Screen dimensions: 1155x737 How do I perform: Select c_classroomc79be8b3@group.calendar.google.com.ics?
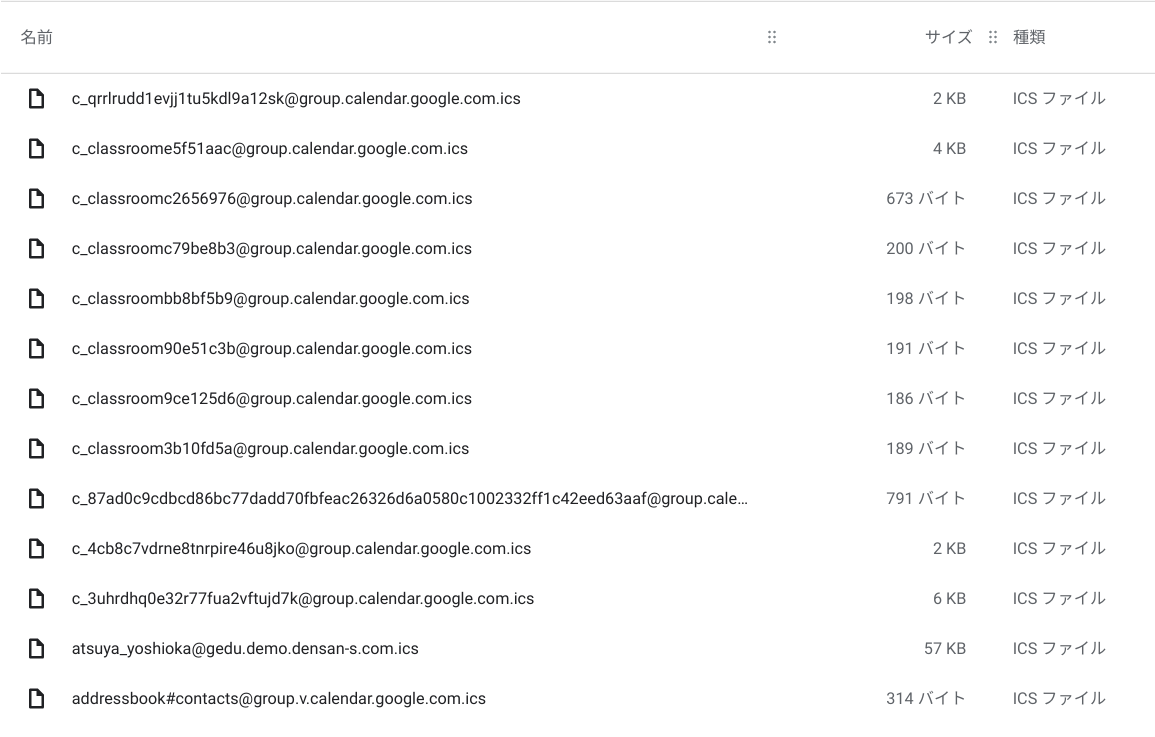pos(272,249)
